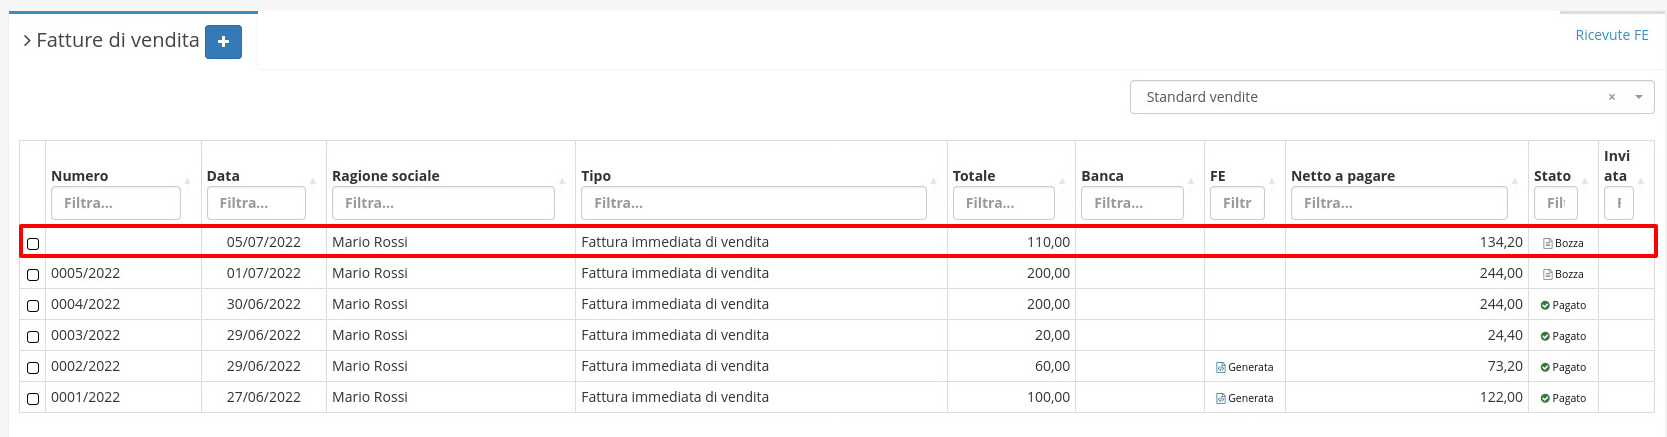Open the Ricevute FE link
Viewport: 1667px width, 437px height.
pyautogui.click(x=1611, y=35)
